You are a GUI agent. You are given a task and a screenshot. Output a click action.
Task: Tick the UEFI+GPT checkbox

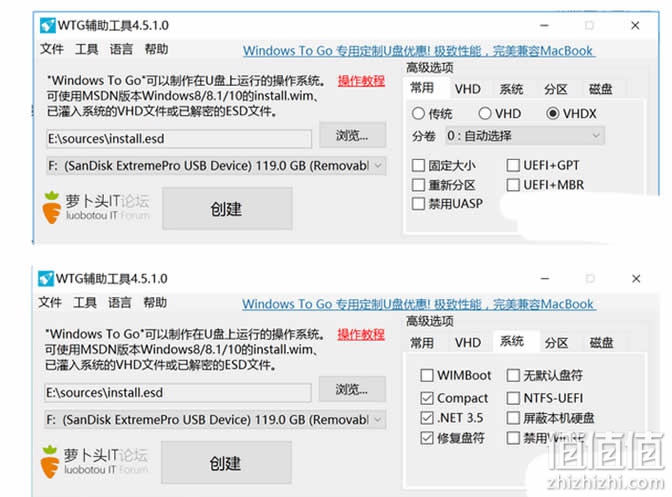tap(513, 165)
